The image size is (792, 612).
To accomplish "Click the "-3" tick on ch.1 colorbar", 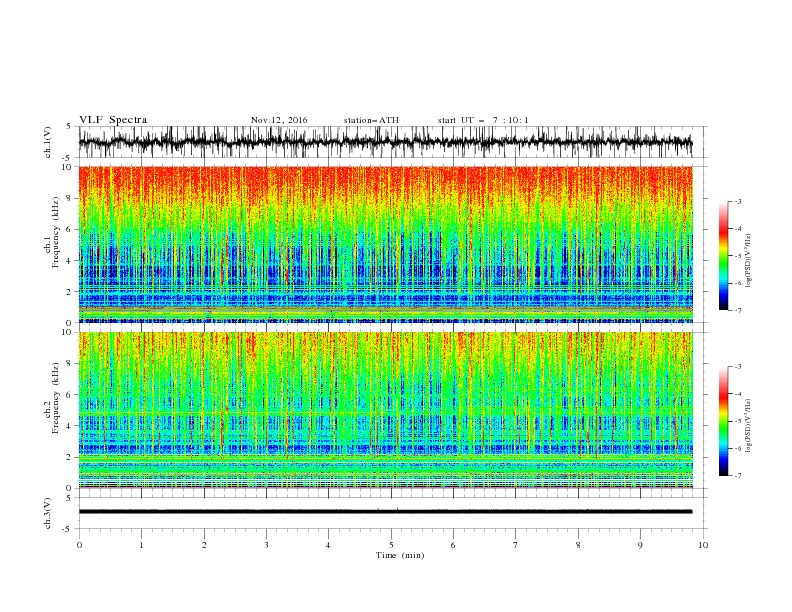I will (x=738, y=201).
